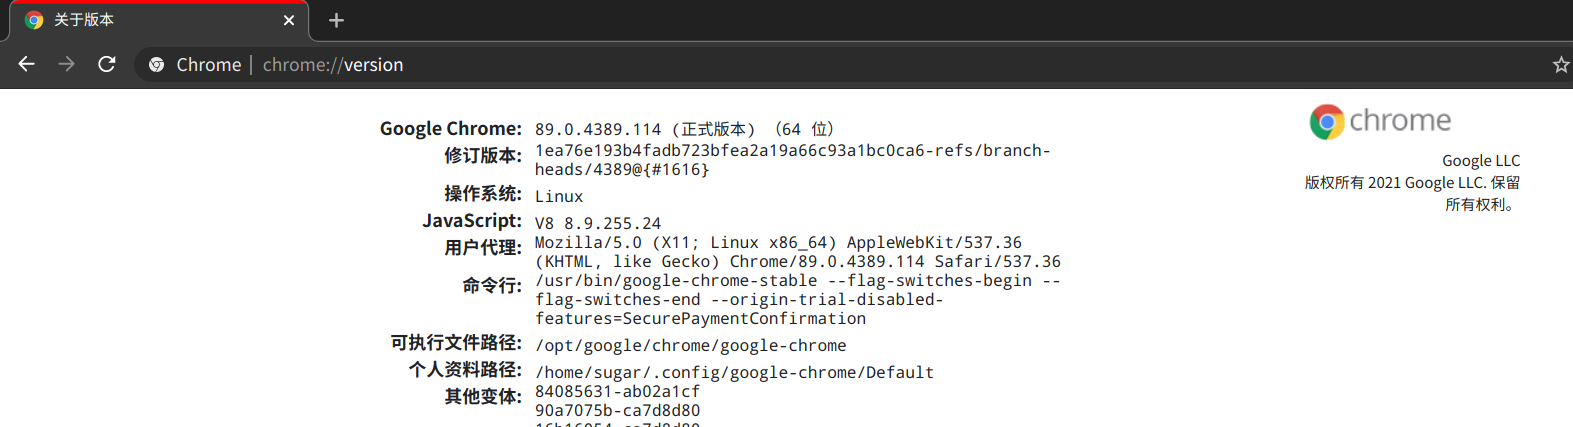Go back to the previous page
This screenshot has width=1573, height=427.
point(27,64)
